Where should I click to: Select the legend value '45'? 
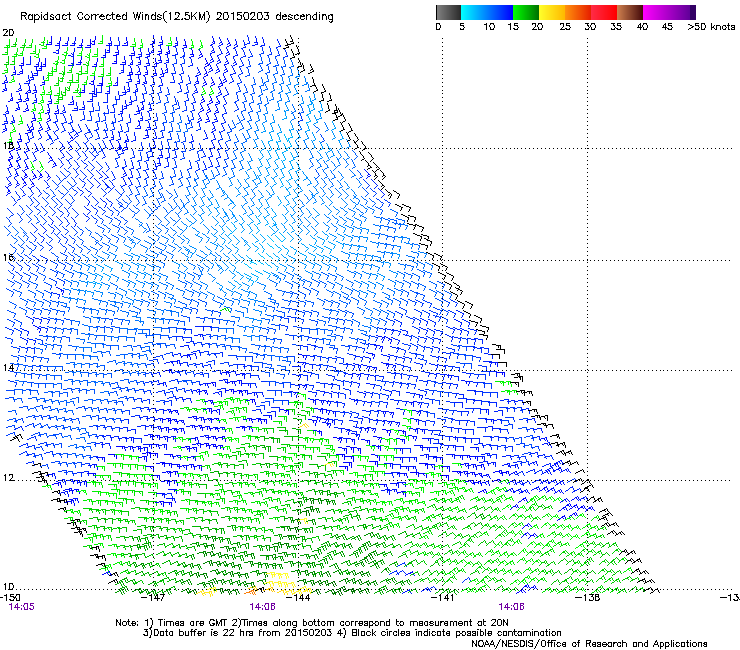(x=667, y=27)
